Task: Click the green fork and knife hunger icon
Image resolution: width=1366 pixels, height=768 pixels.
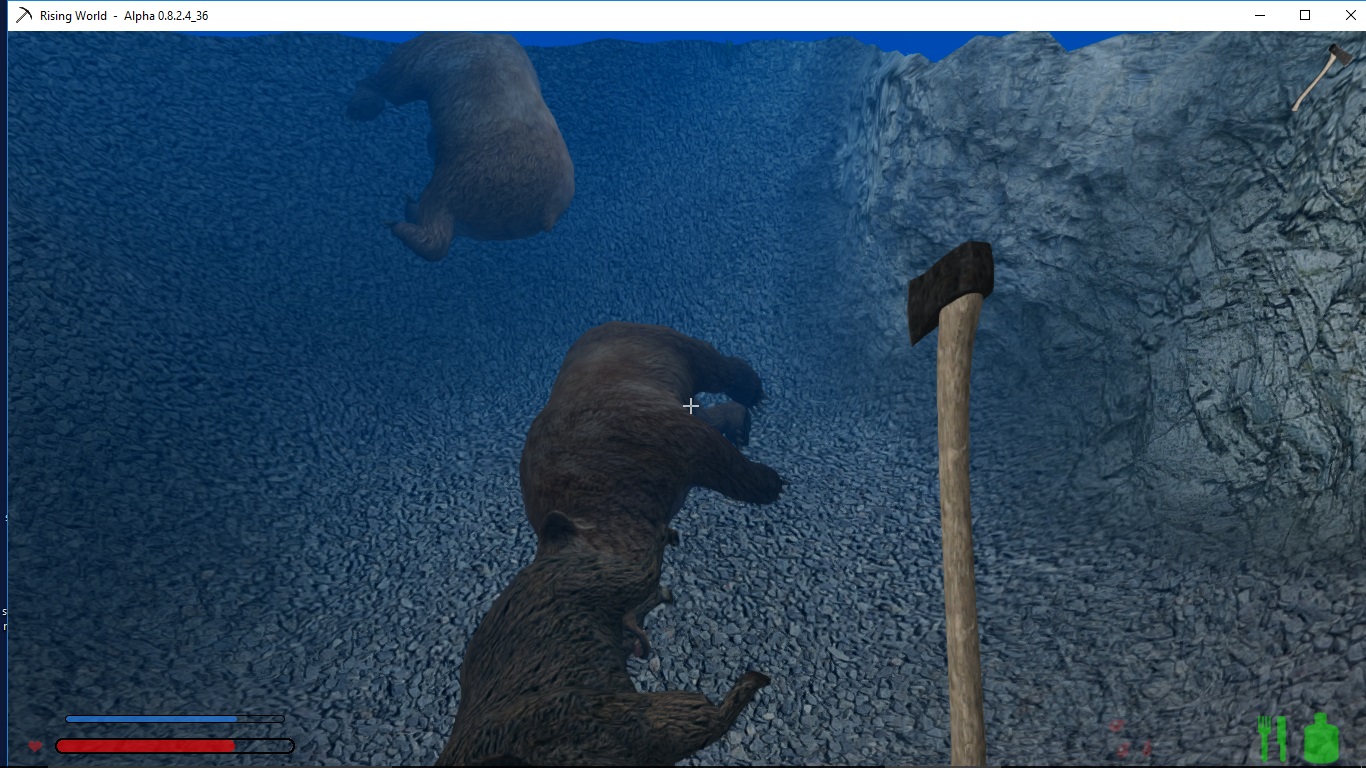Action: click(1271, 738)
